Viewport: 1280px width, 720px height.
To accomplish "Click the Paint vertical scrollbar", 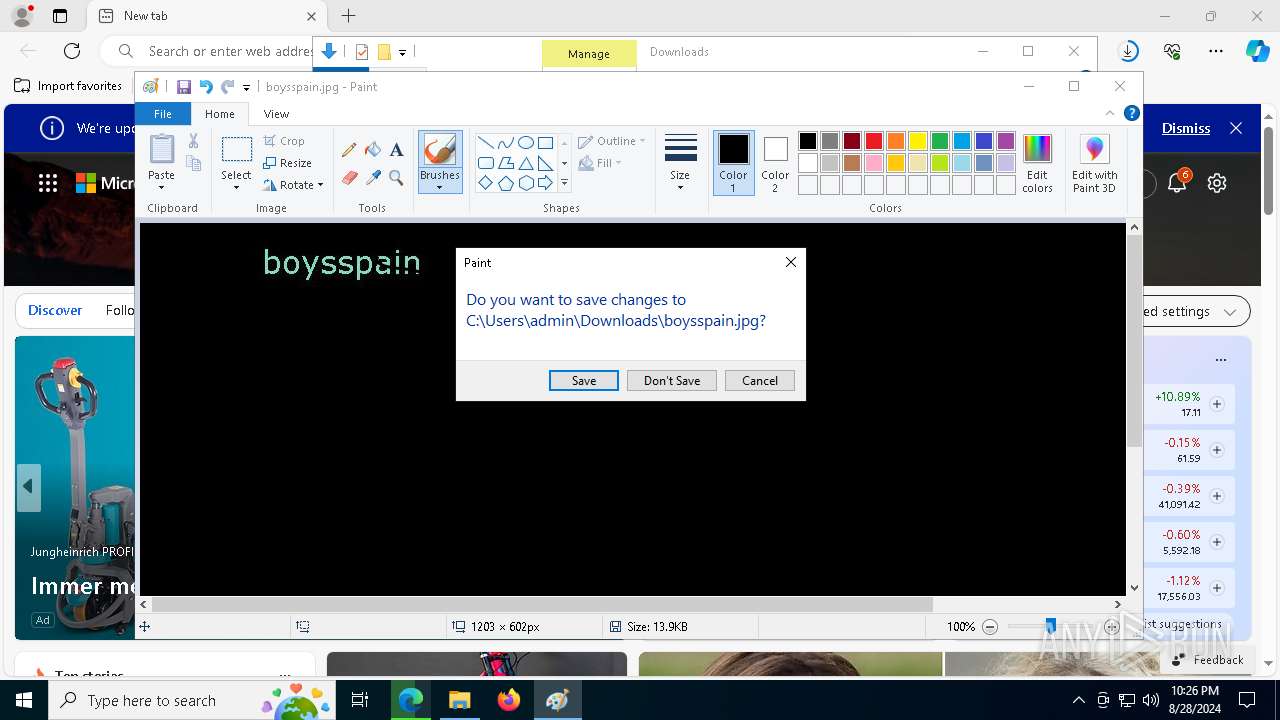I will pos(1134,340).
